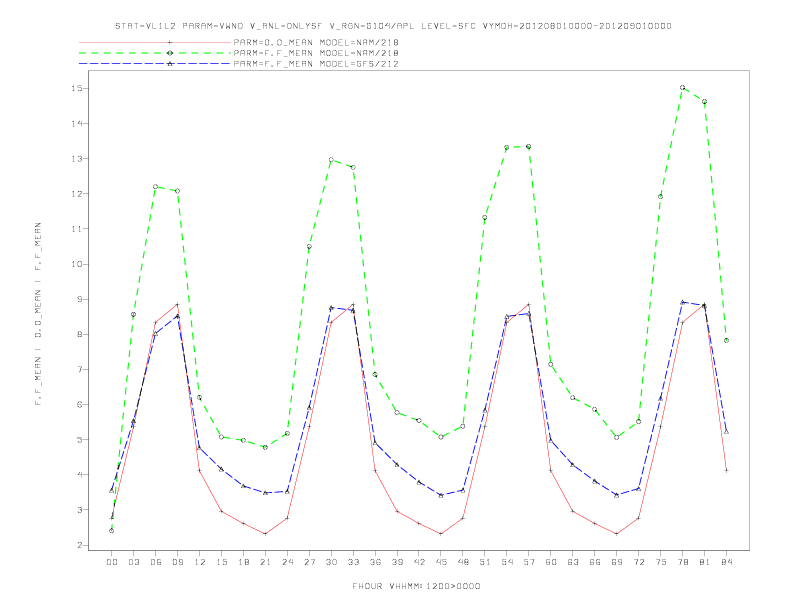The height and width of the screenshot is (612, 792).
Task: Click x-axis forecast hour label 09
Action: [177, 562]
